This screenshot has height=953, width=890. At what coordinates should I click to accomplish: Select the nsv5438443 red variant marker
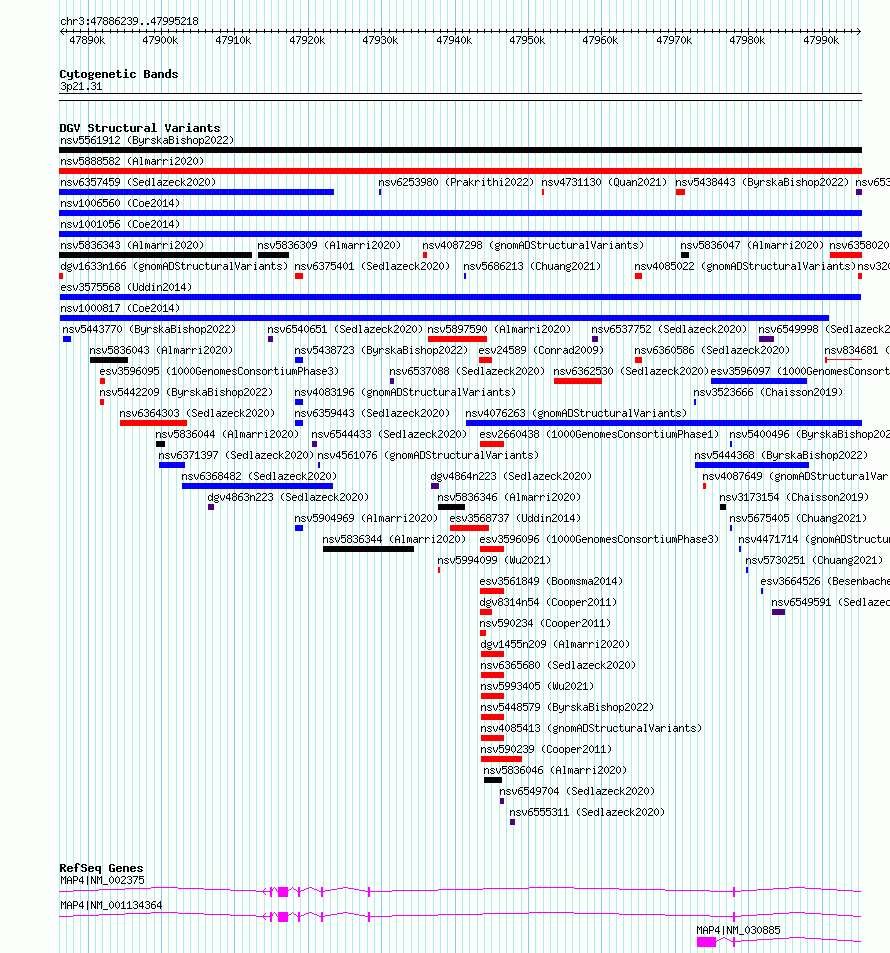pos(680,192)
